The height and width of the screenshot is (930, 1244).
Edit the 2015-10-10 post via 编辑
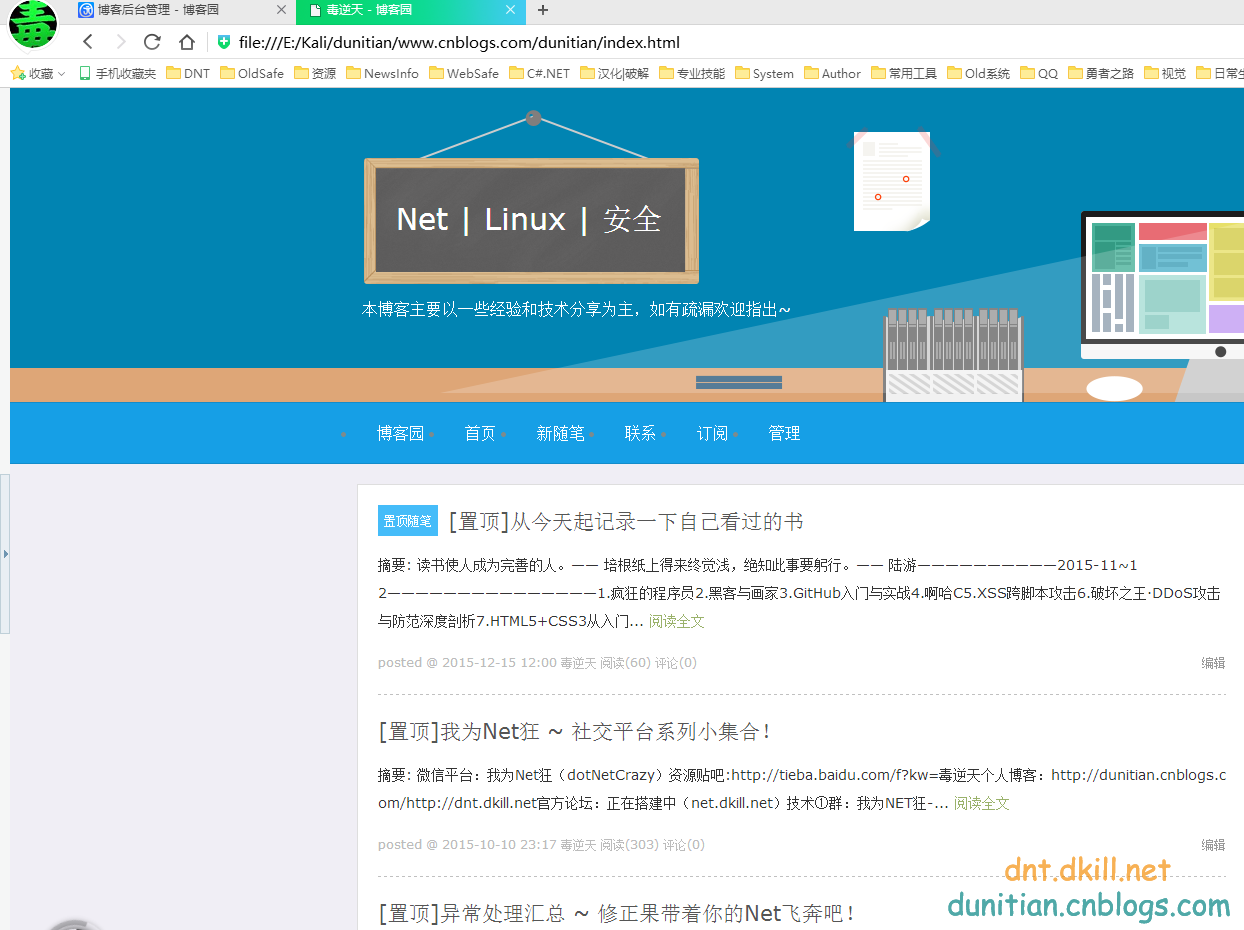[1213, 844]
